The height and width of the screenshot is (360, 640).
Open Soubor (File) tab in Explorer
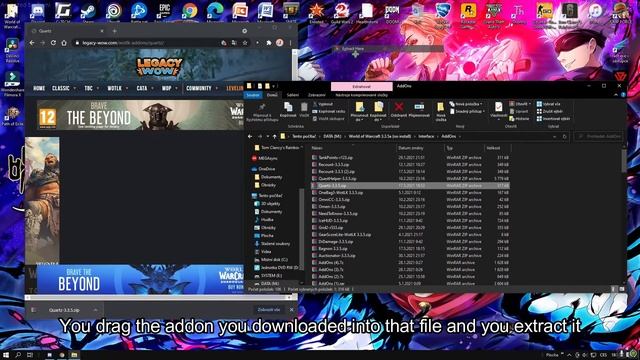tap(253, 95)
